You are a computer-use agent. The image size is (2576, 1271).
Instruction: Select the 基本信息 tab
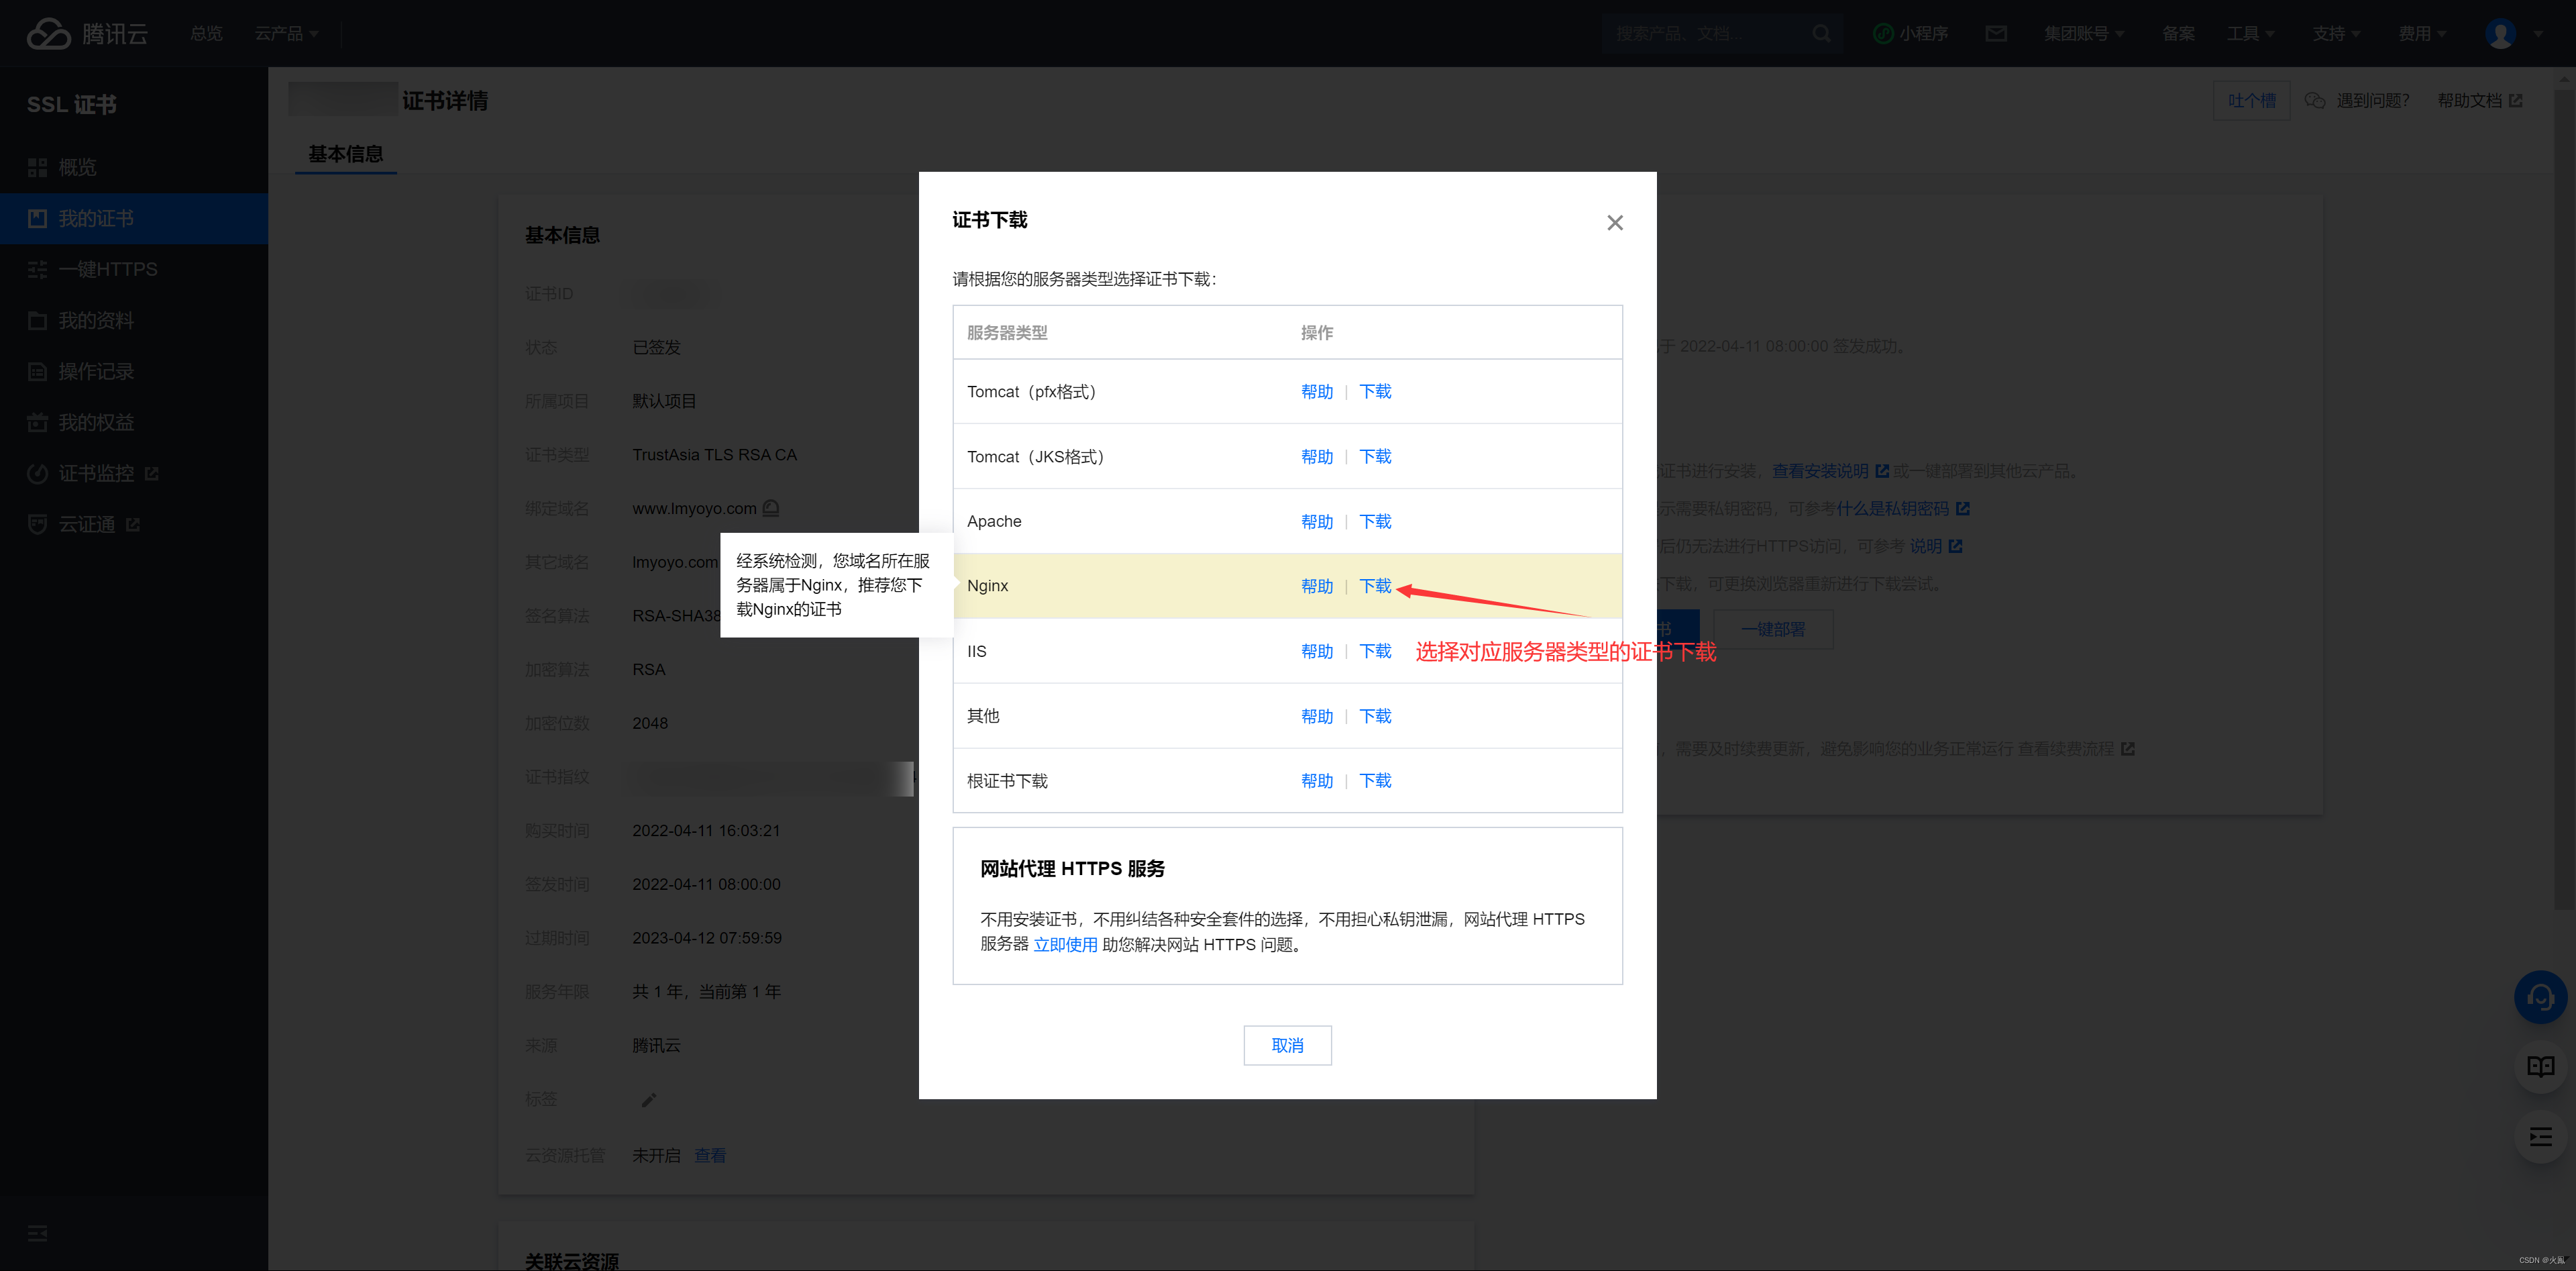pyautogui.click(x=345, y=153)
